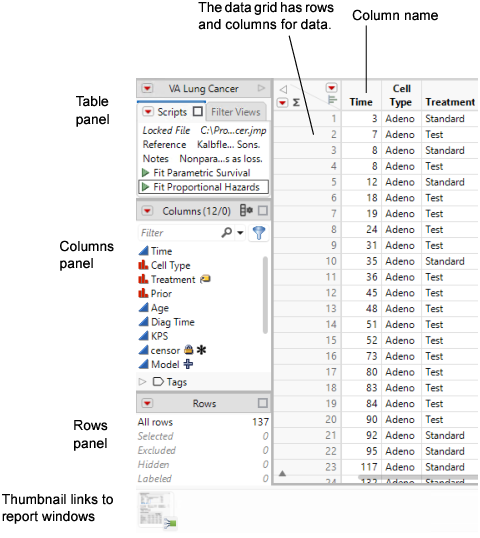Select the Locked File table variable
This screenshot has height=538, width=480.
[204, 130]
